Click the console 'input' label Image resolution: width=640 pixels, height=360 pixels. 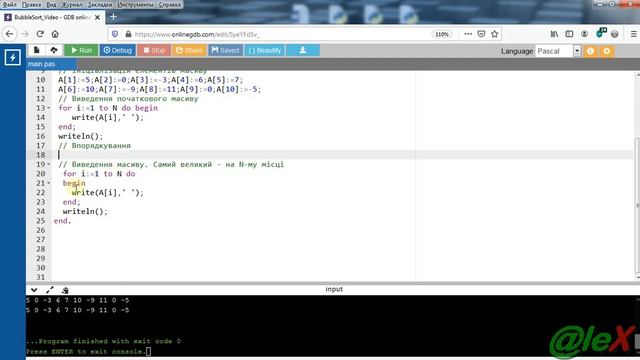(x=334, y=289)
